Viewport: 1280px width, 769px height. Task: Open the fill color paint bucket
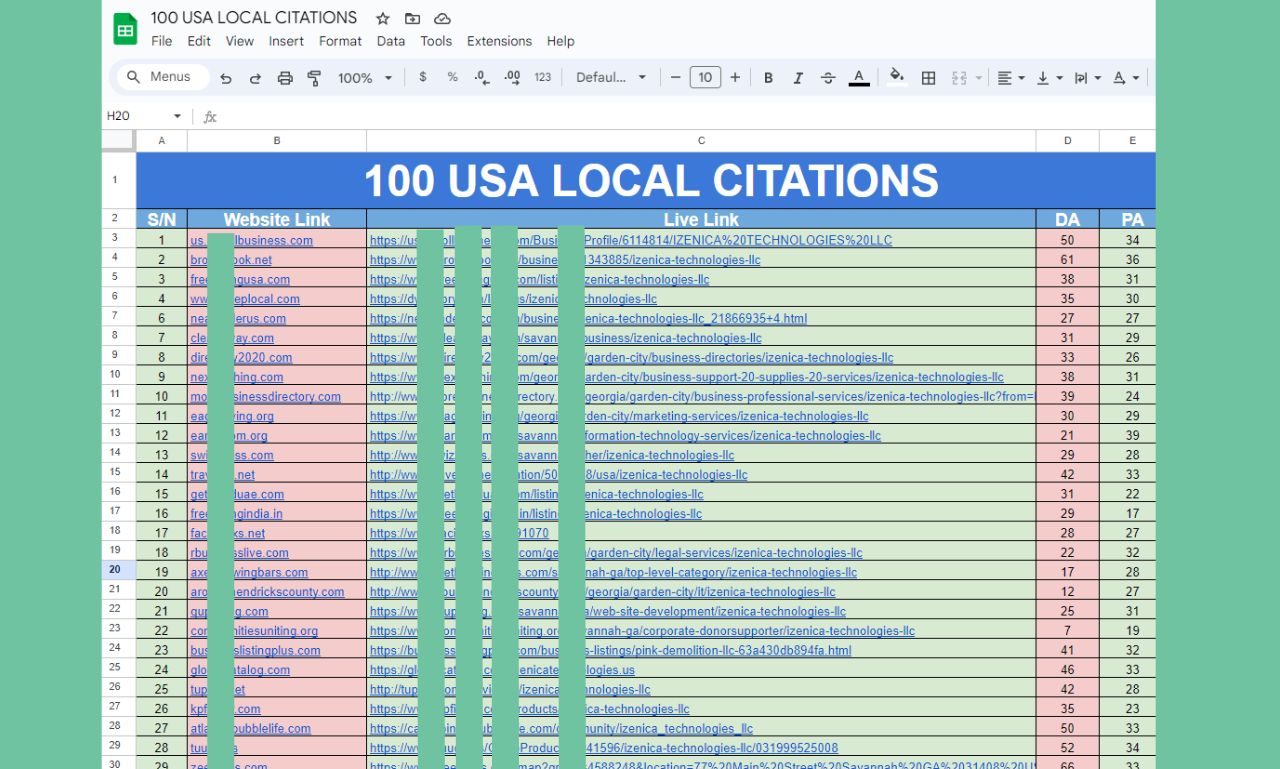(897, 76)
